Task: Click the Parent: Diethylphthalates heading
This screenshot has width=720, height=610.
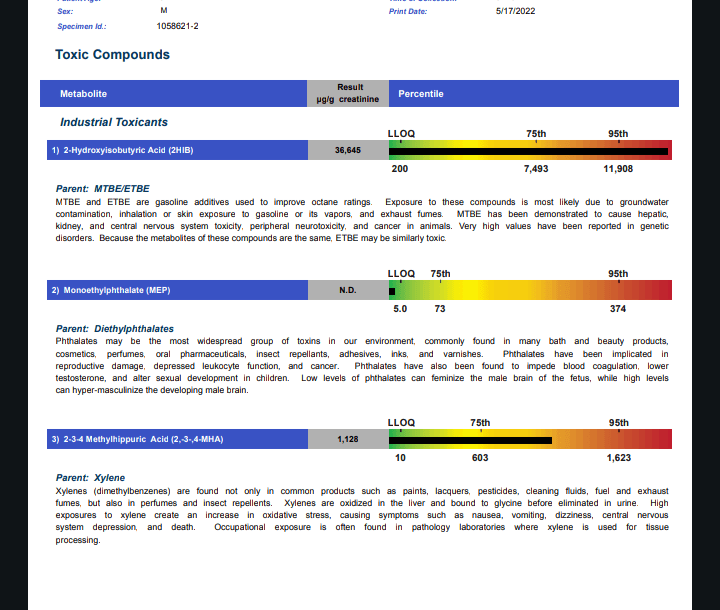Action: pos(115,329)
